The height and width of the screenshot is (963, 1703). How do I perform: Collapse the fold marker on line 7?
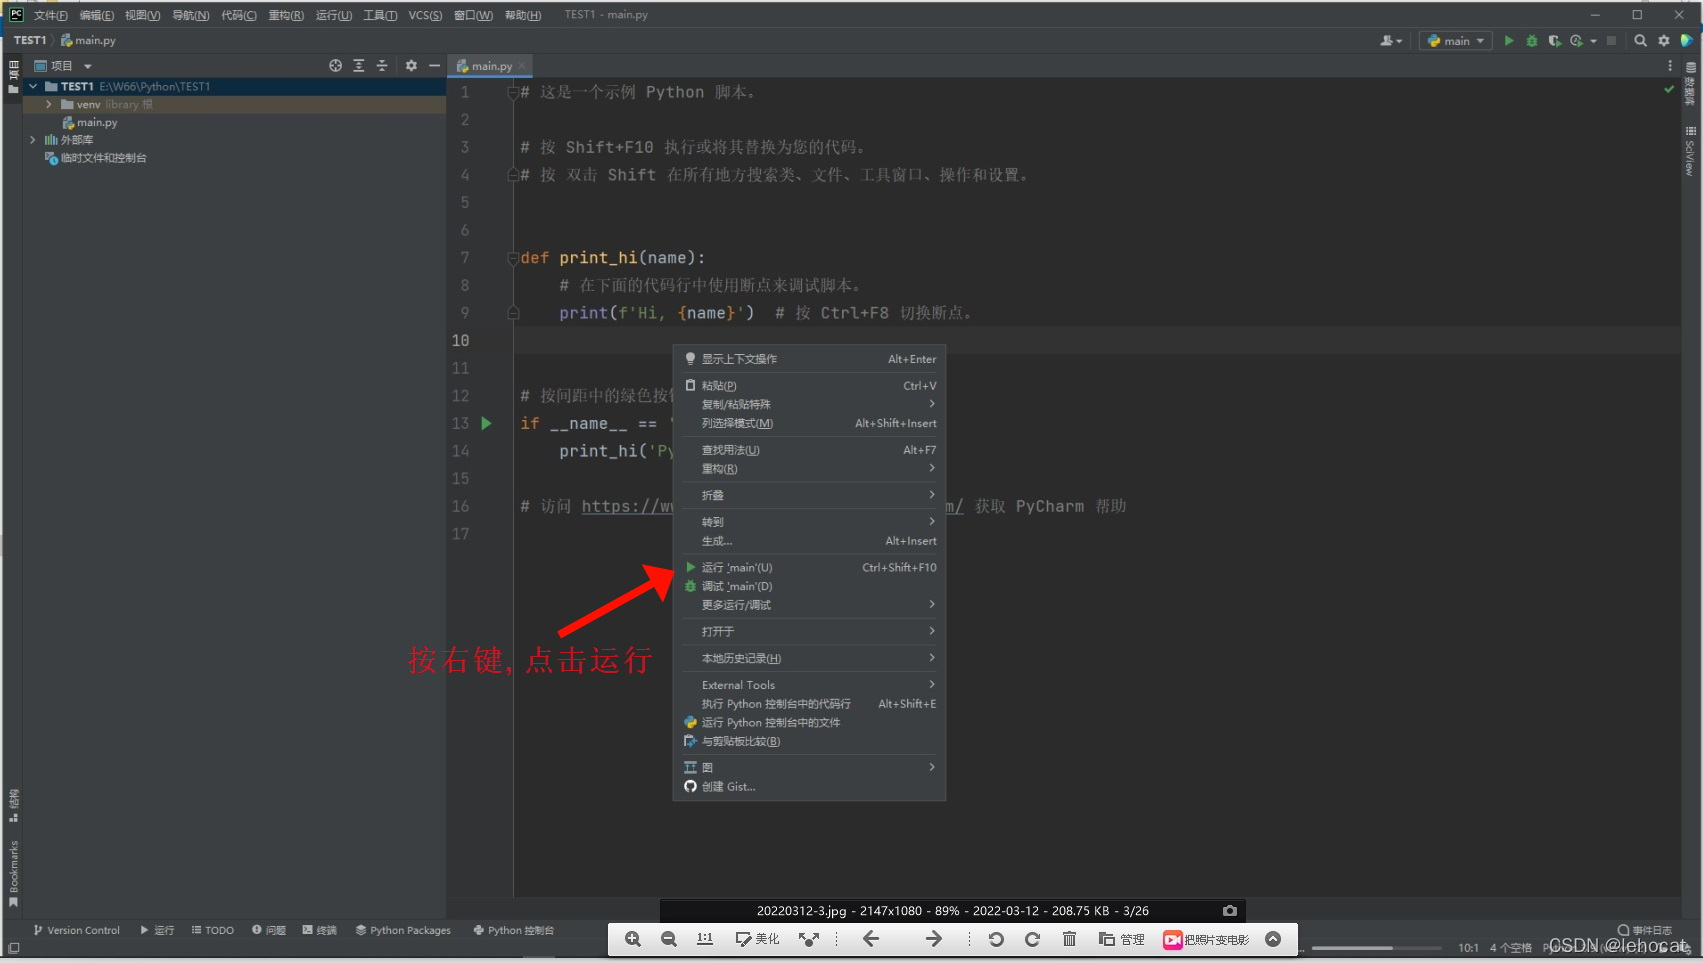[x=513, y=258]
